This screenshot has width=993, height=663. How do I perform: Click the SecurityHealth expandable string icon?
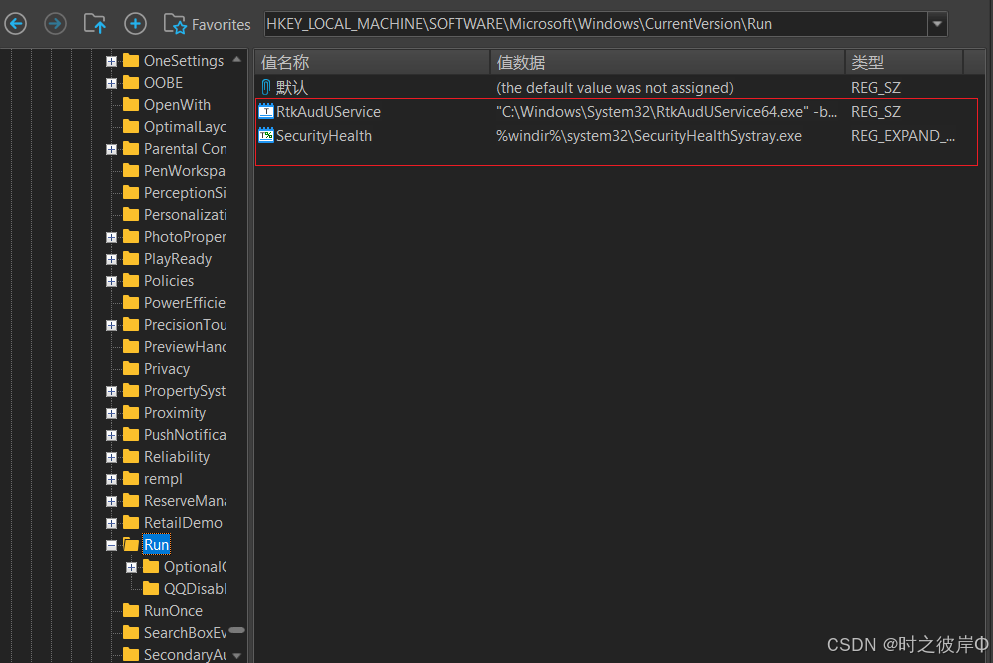(266, 136)
